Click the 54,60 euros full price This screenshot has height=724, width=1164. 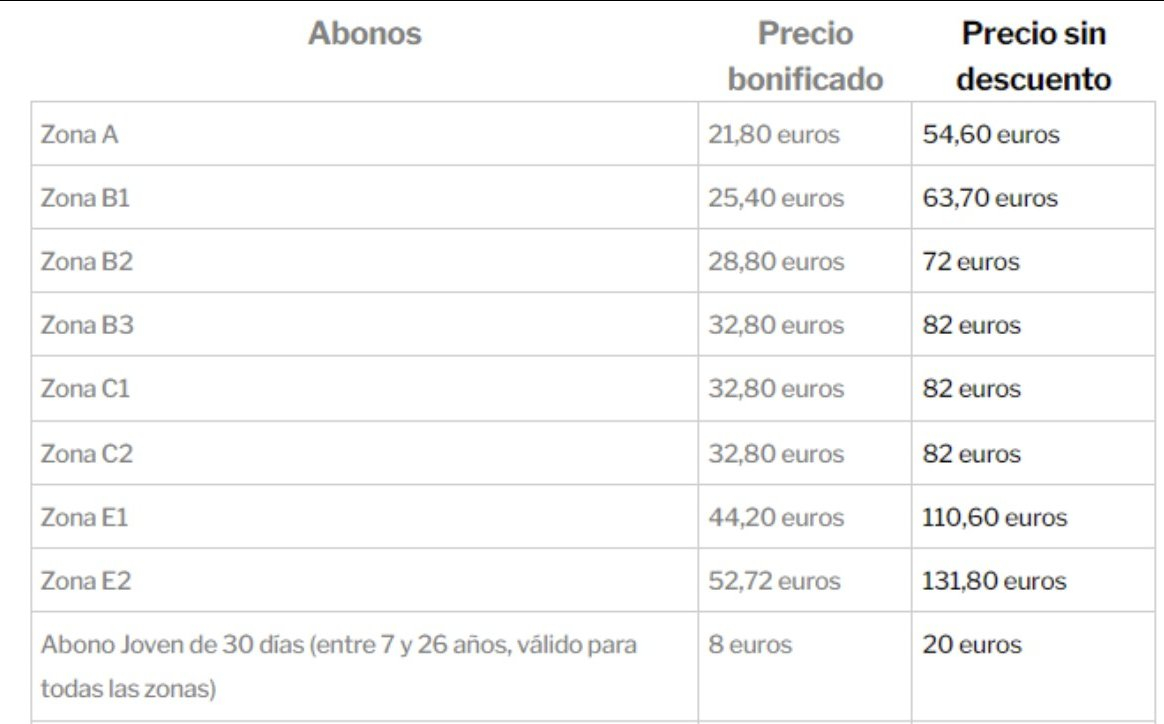coord(990,134)
